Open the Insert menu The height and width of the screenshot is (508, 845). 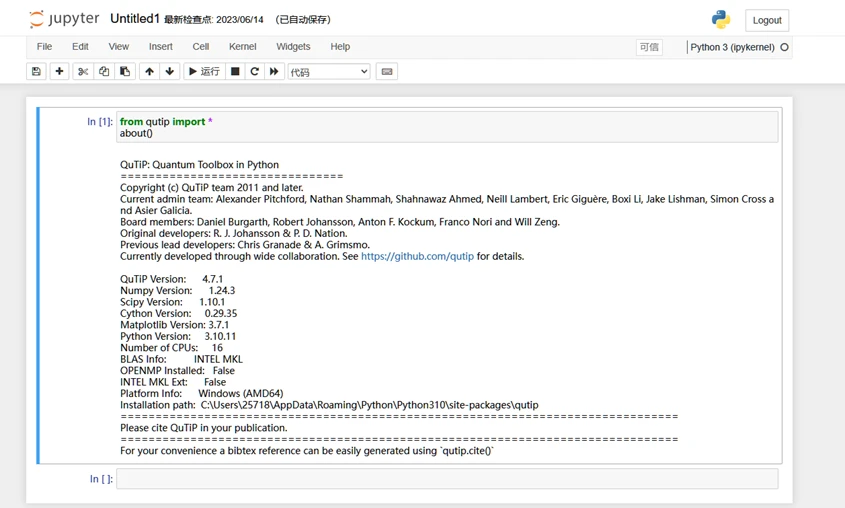coord(161,46)
